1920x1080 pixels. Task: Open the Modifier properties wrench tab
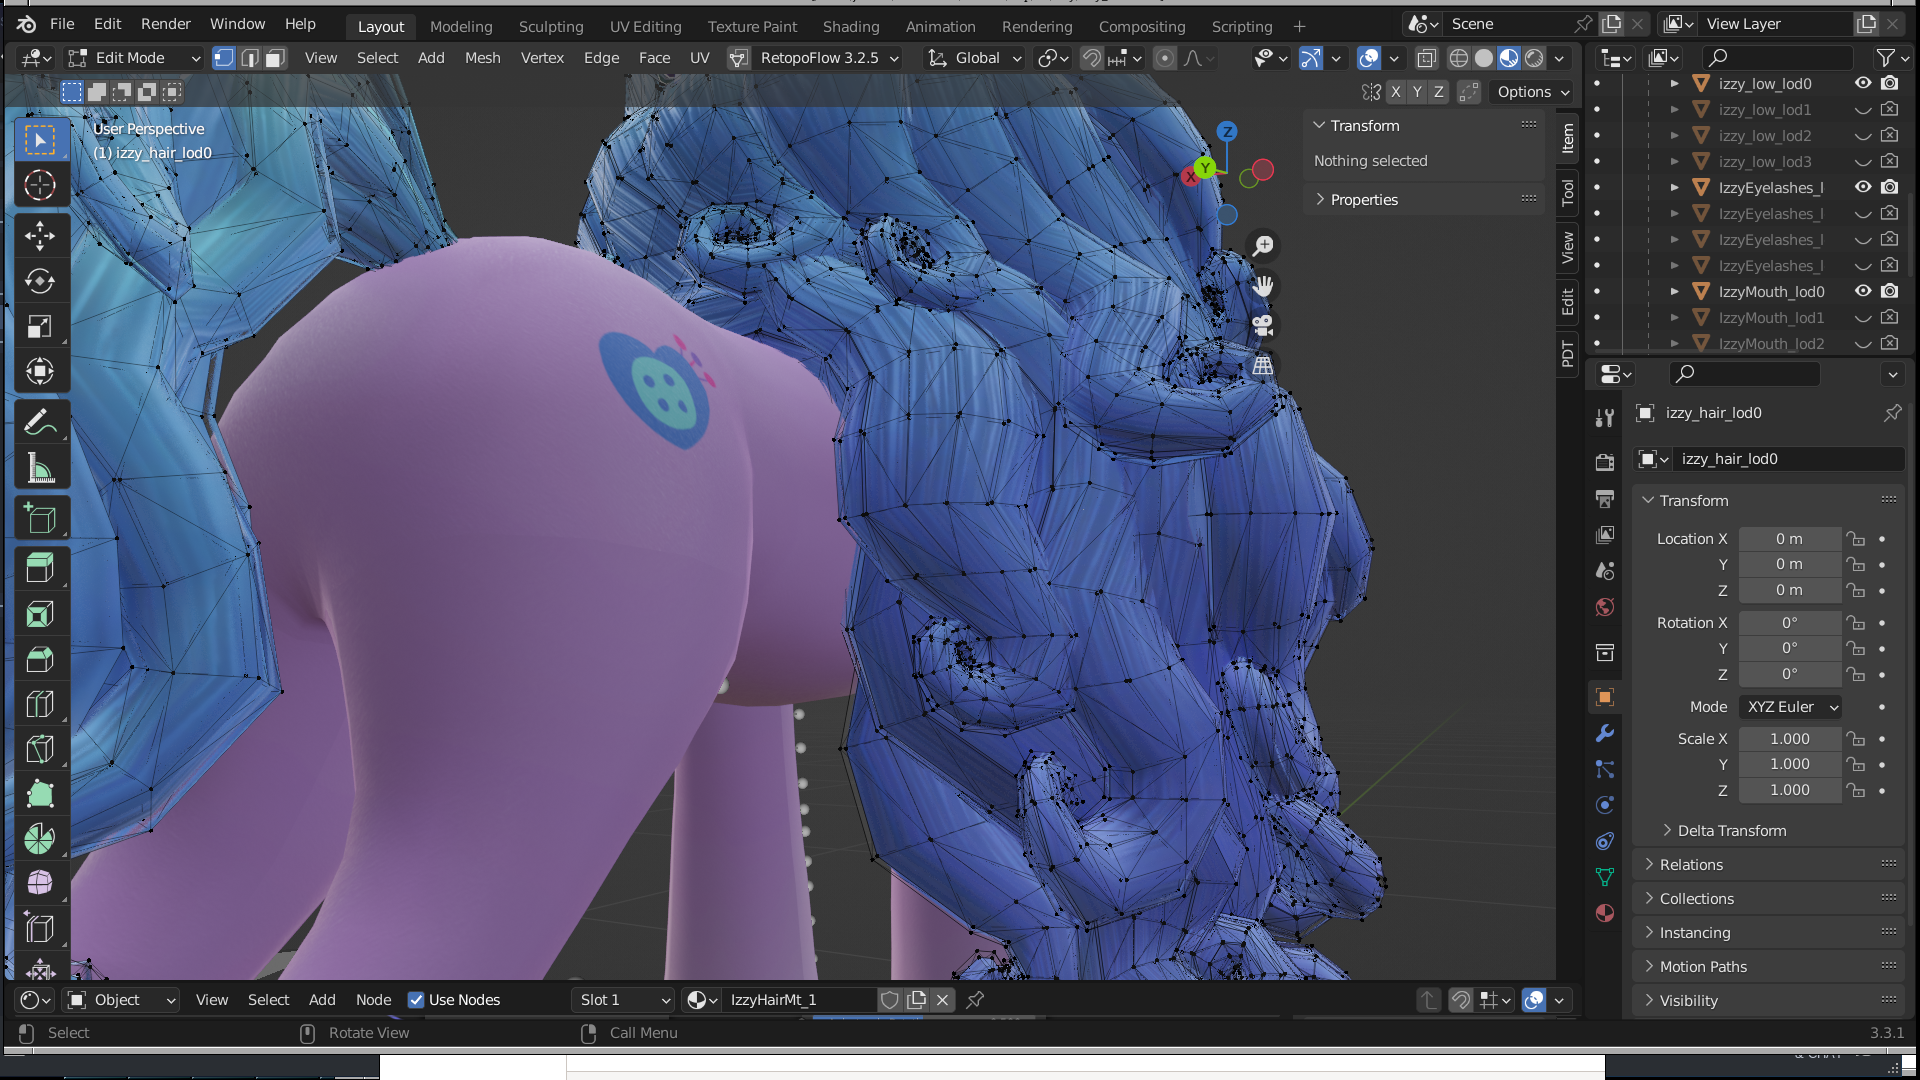(1605, 733)
